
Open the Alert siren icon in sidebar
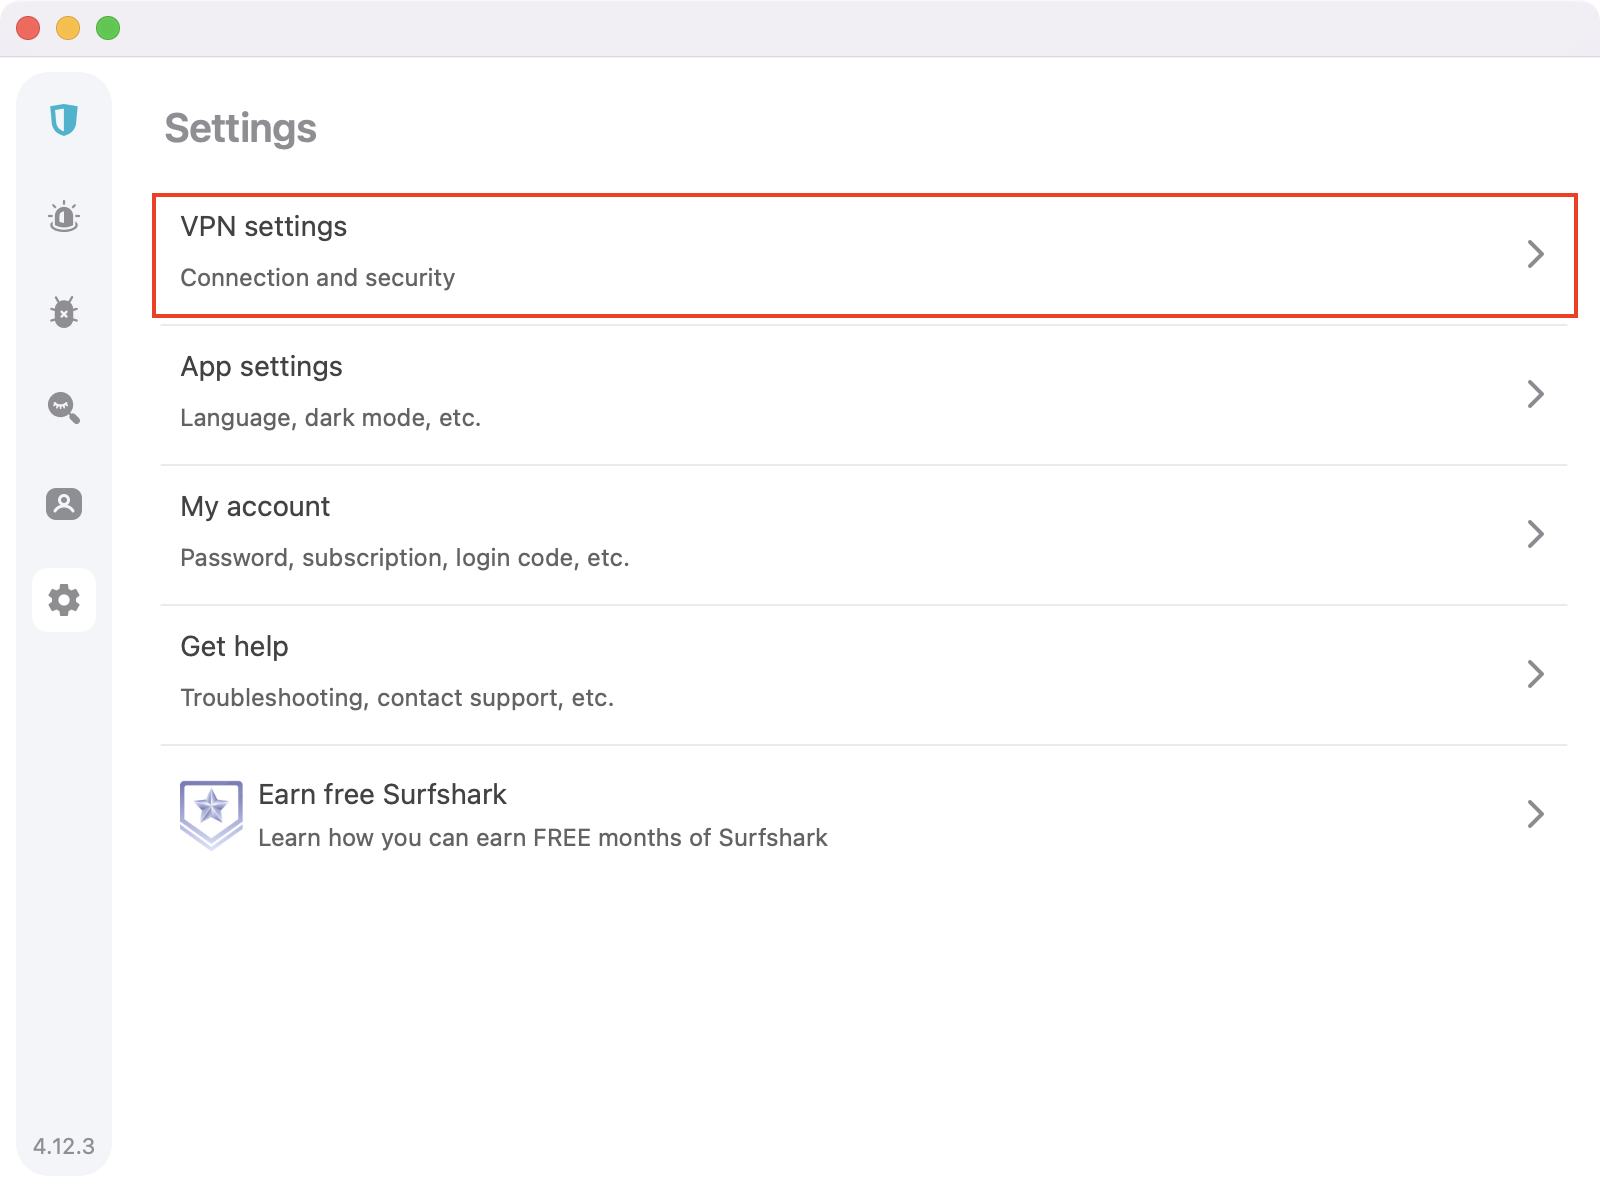click(x=64, y=216)
